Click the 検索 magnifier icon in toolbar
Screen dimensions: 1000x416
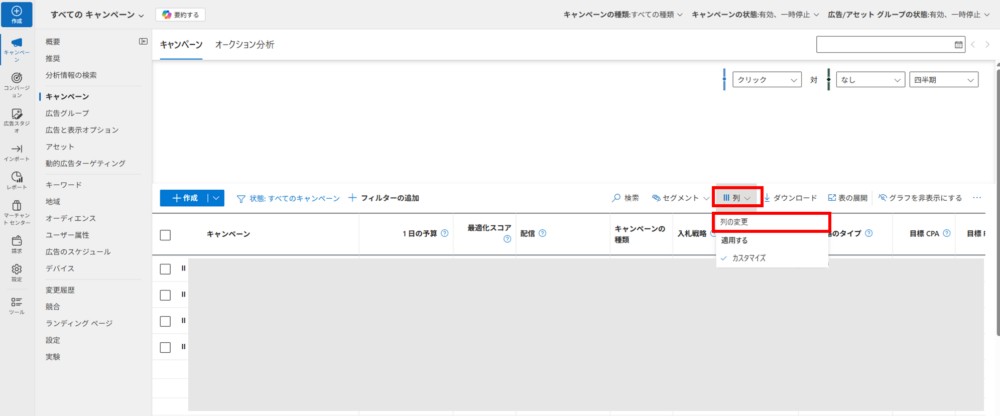click(x=618, y=198)
